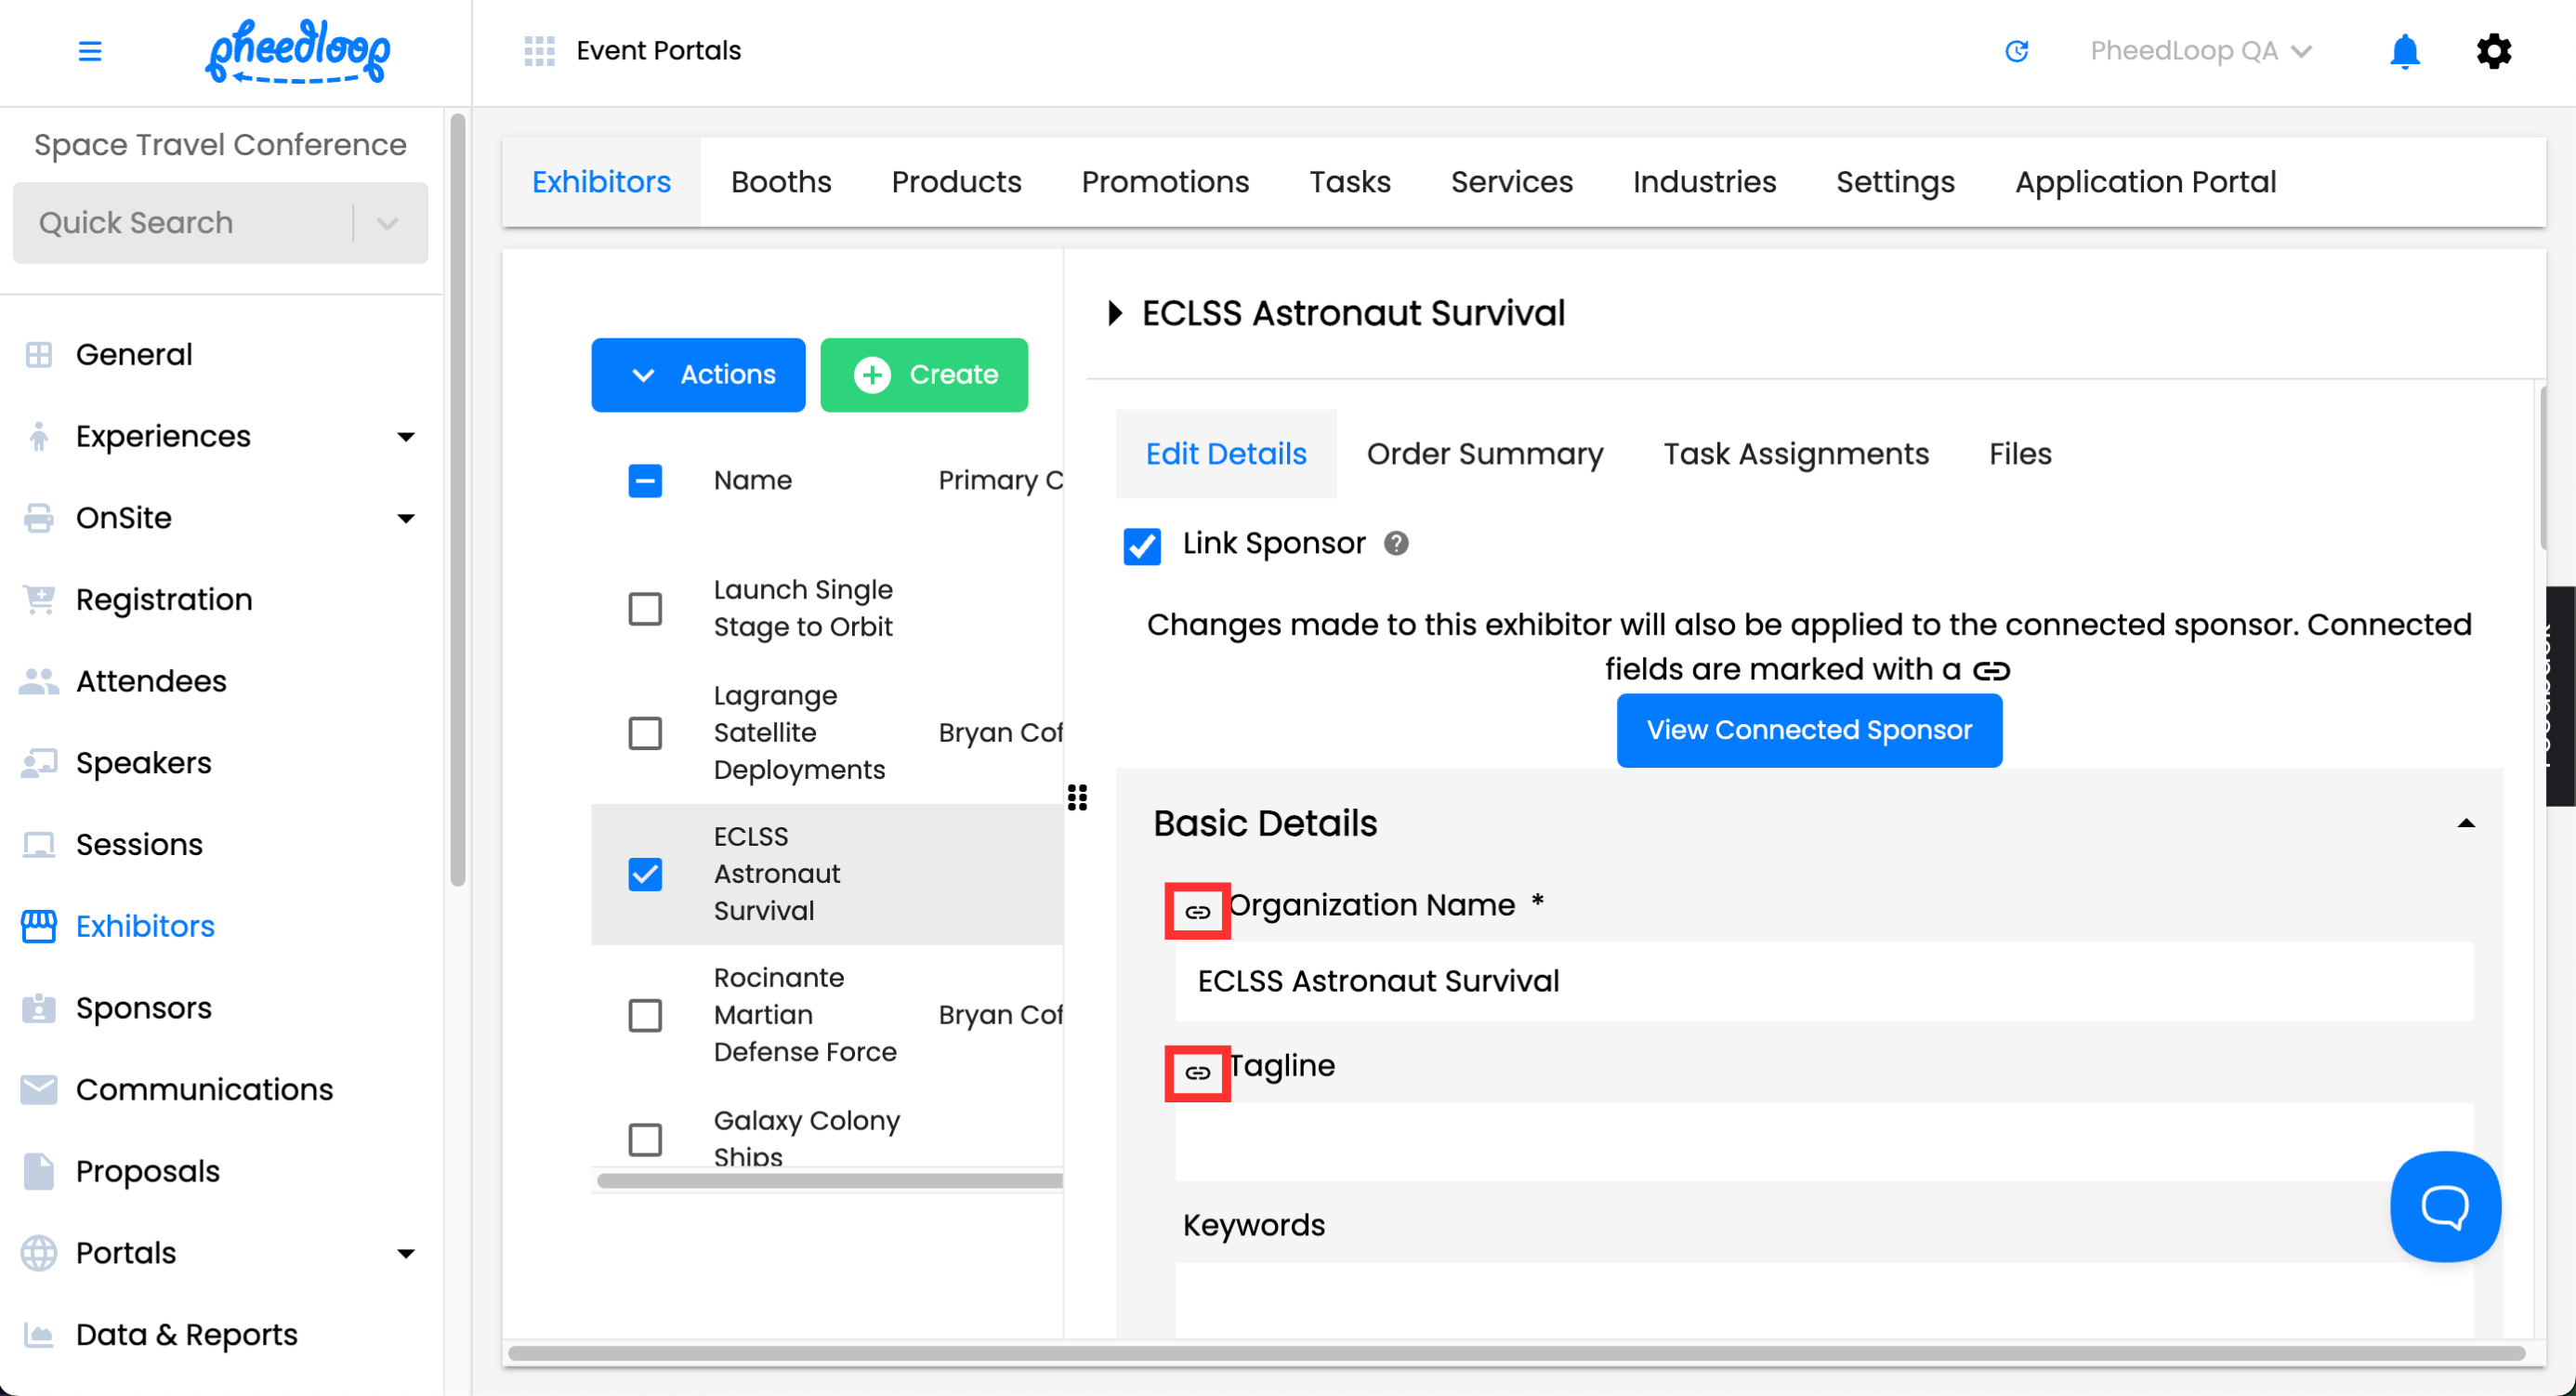Switch to the Industries tab
Viewport: 2576px width, 1396px height.
tap(1704, 182)
